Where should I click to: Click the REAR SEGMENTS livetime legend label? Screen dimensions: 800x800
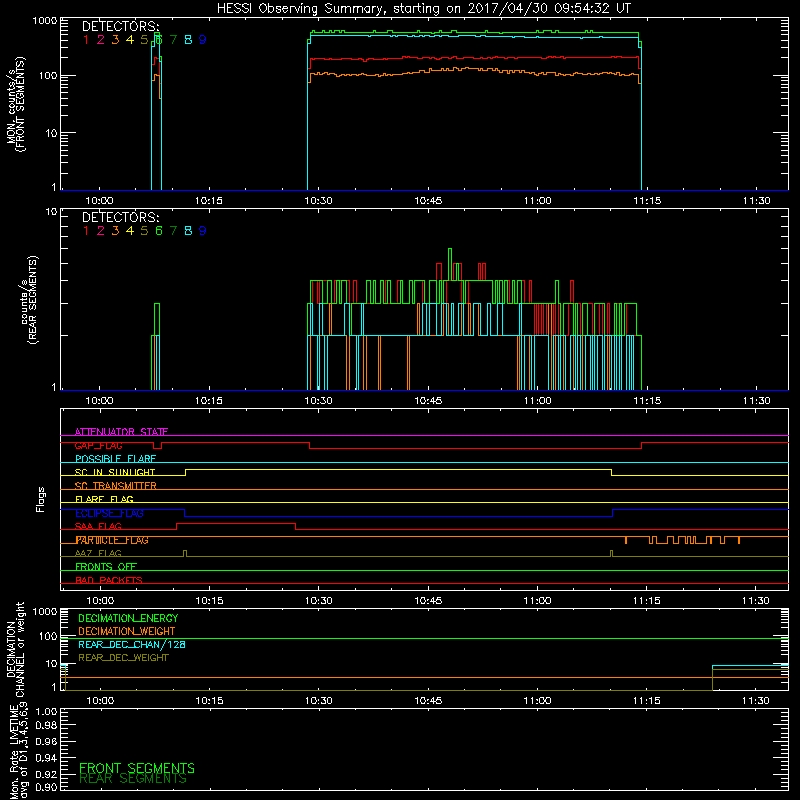(133, 779)
